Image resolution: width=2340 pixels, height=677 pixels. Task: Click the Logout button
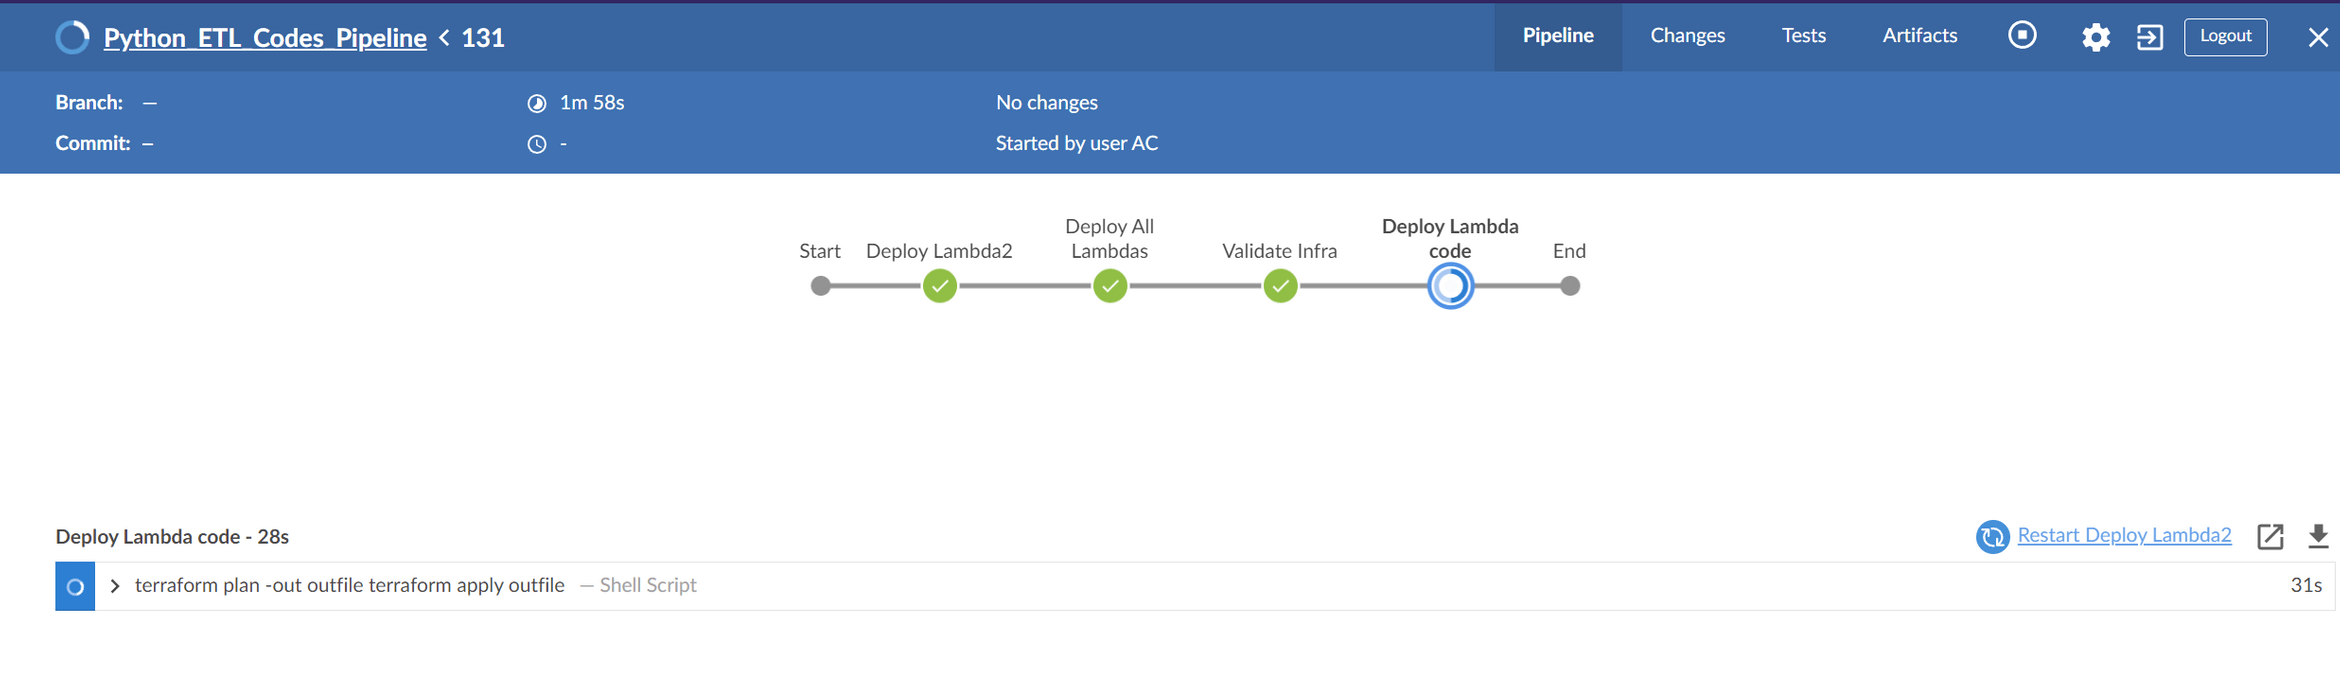pos(2225,36)
